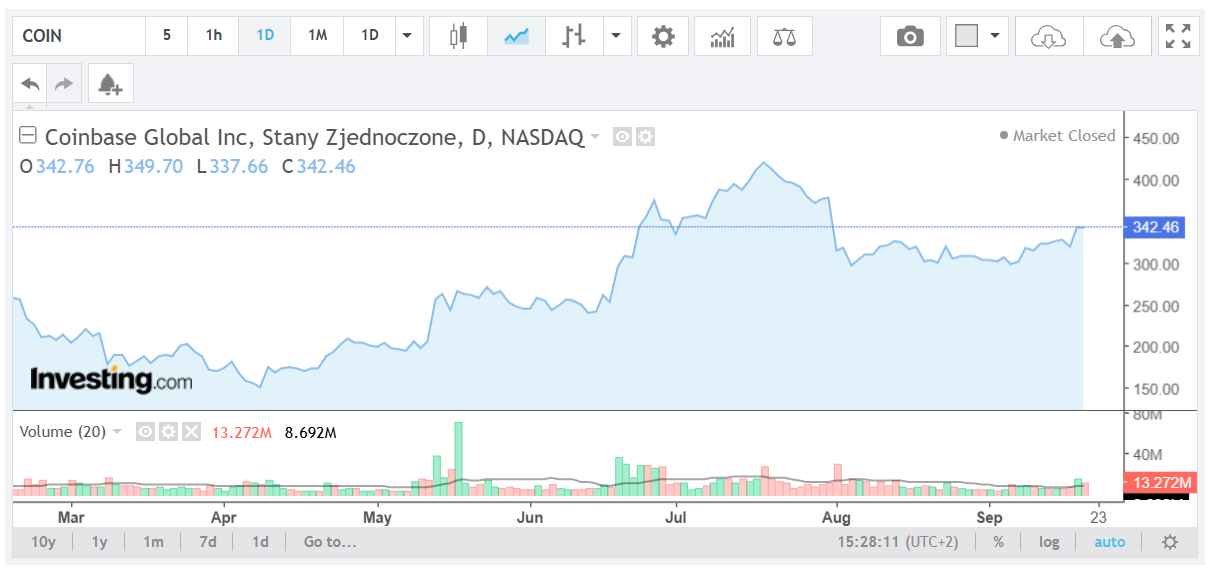Select candlestick chart type icon
Screen dimensions: 1210x571
(x=459, y=36)
